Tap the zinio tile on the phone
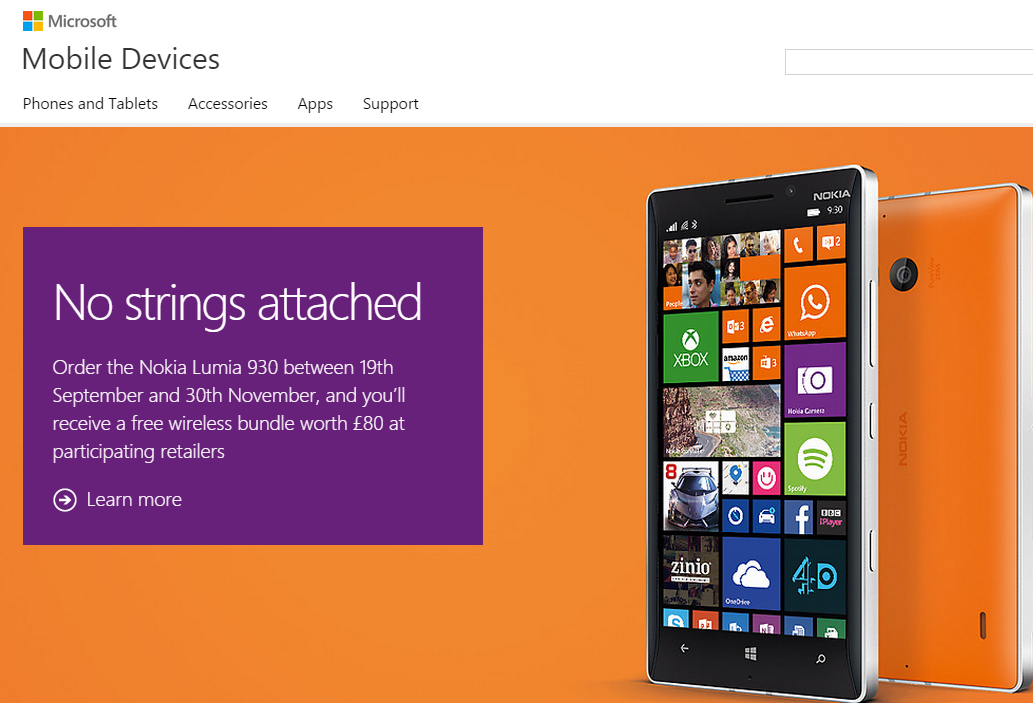This screenshot has height=709, width=1033. click(690, 571)
